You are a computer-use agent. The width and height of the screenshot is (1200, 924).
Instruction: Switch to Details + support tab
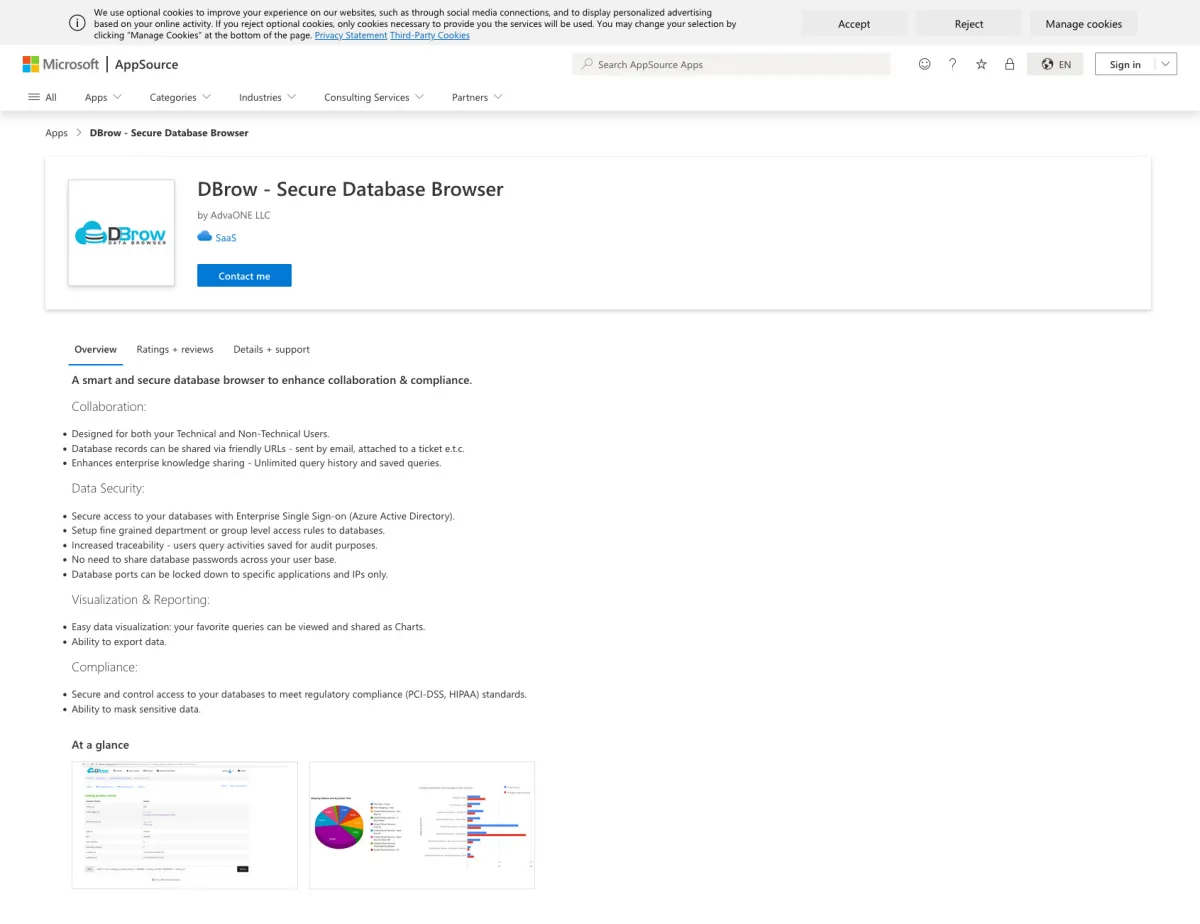(x=271, y=349)
